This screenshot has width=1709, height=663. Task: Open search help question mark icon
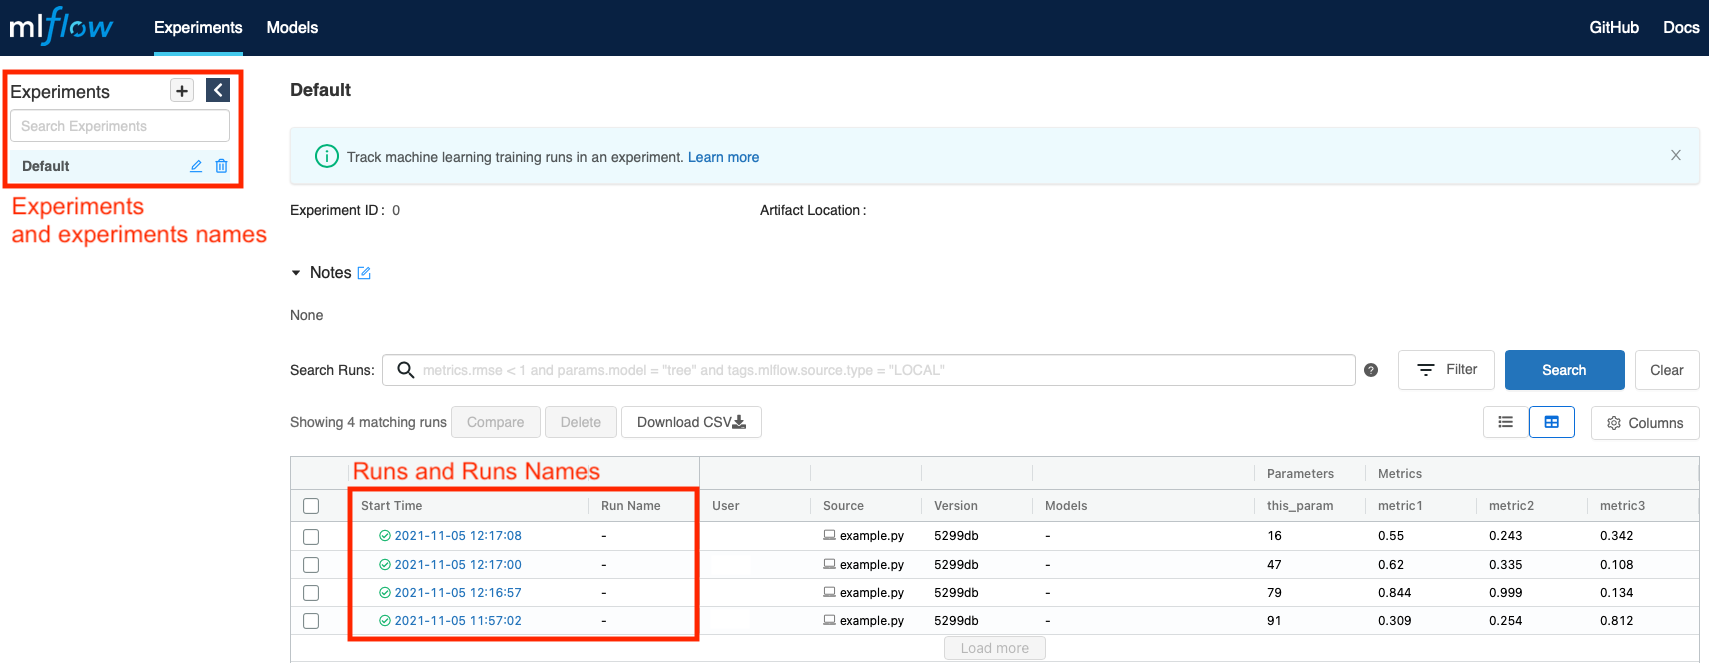(1371, 370)
